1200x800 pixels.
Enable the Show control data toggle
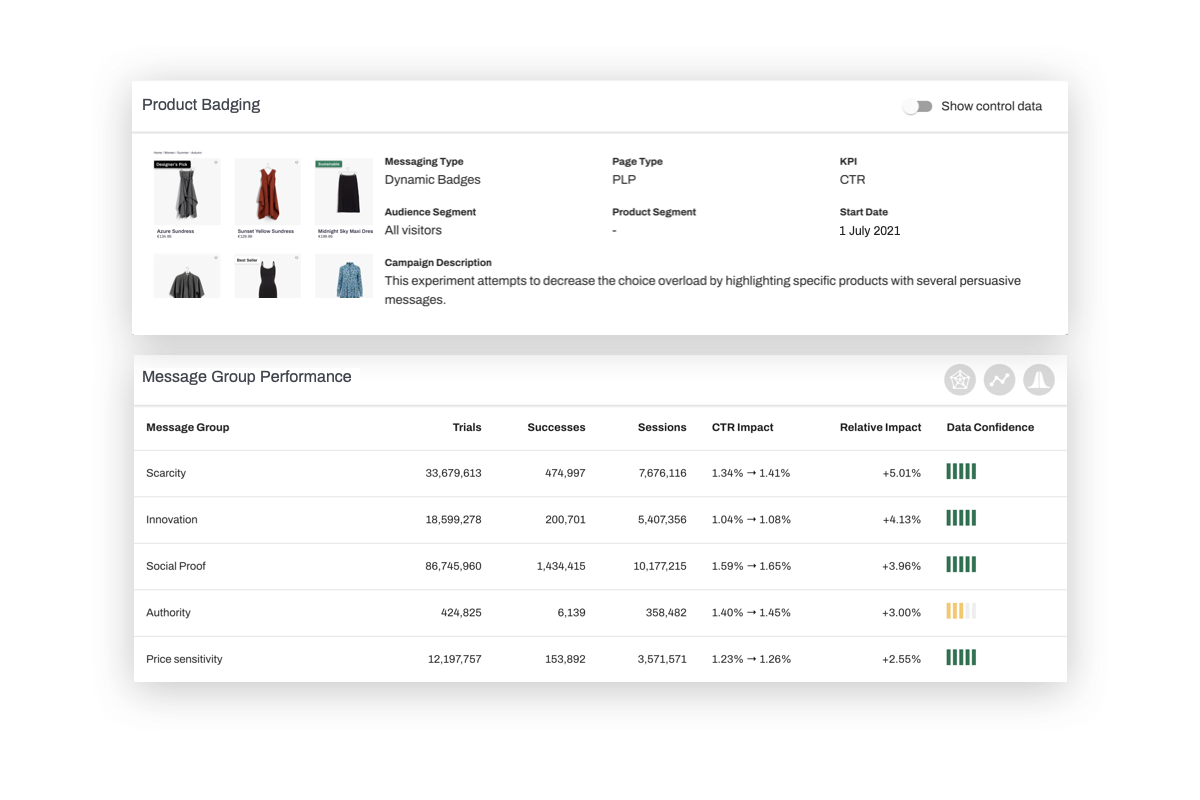[x=916, y=105]
